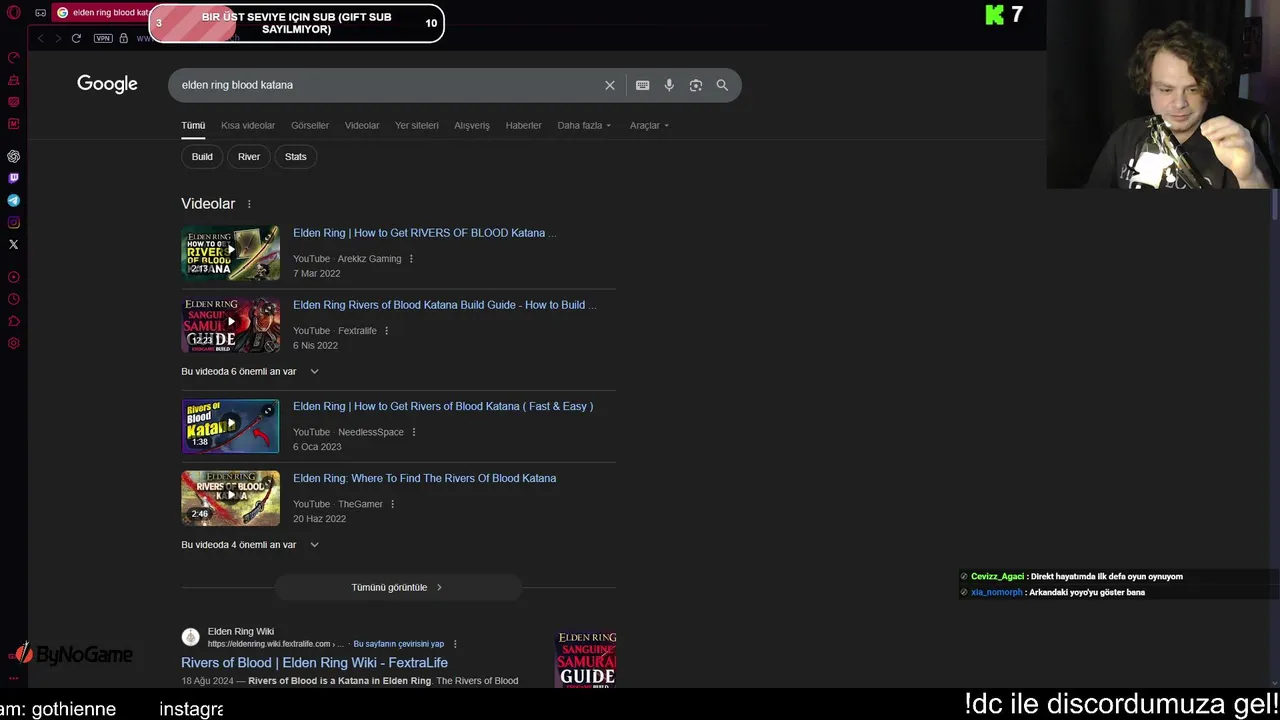1280x720 pixels.
Task: Select the browser tab 'elden ring blood kat'
Action: [102, 13]
